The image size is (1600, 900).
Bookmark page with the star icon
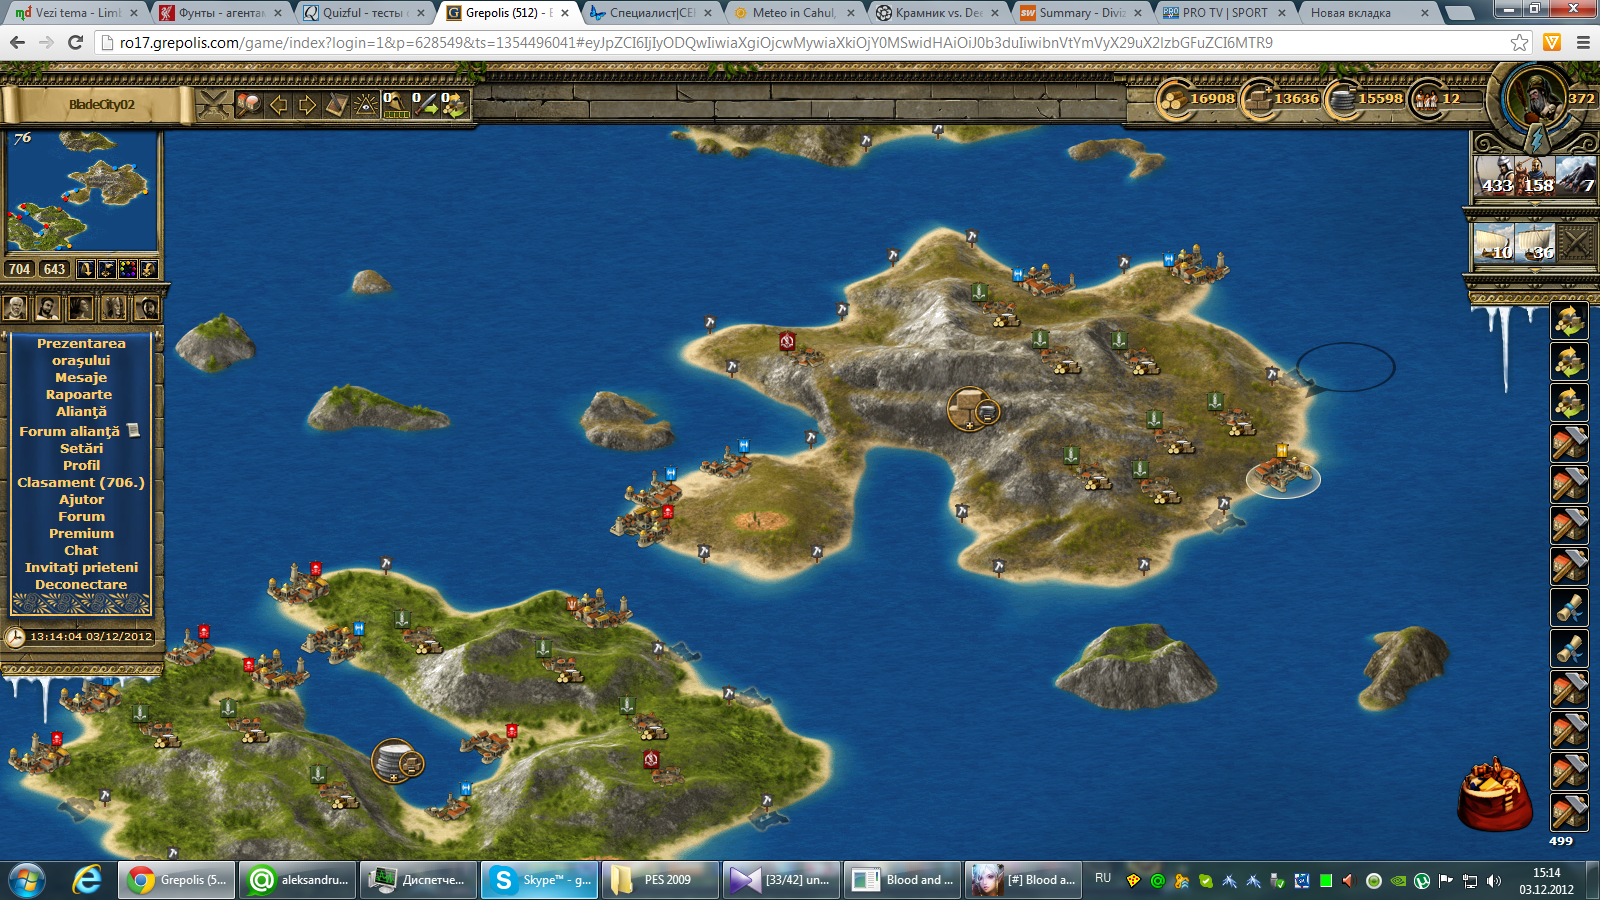pyautogui.click(x=1520, y=43)
